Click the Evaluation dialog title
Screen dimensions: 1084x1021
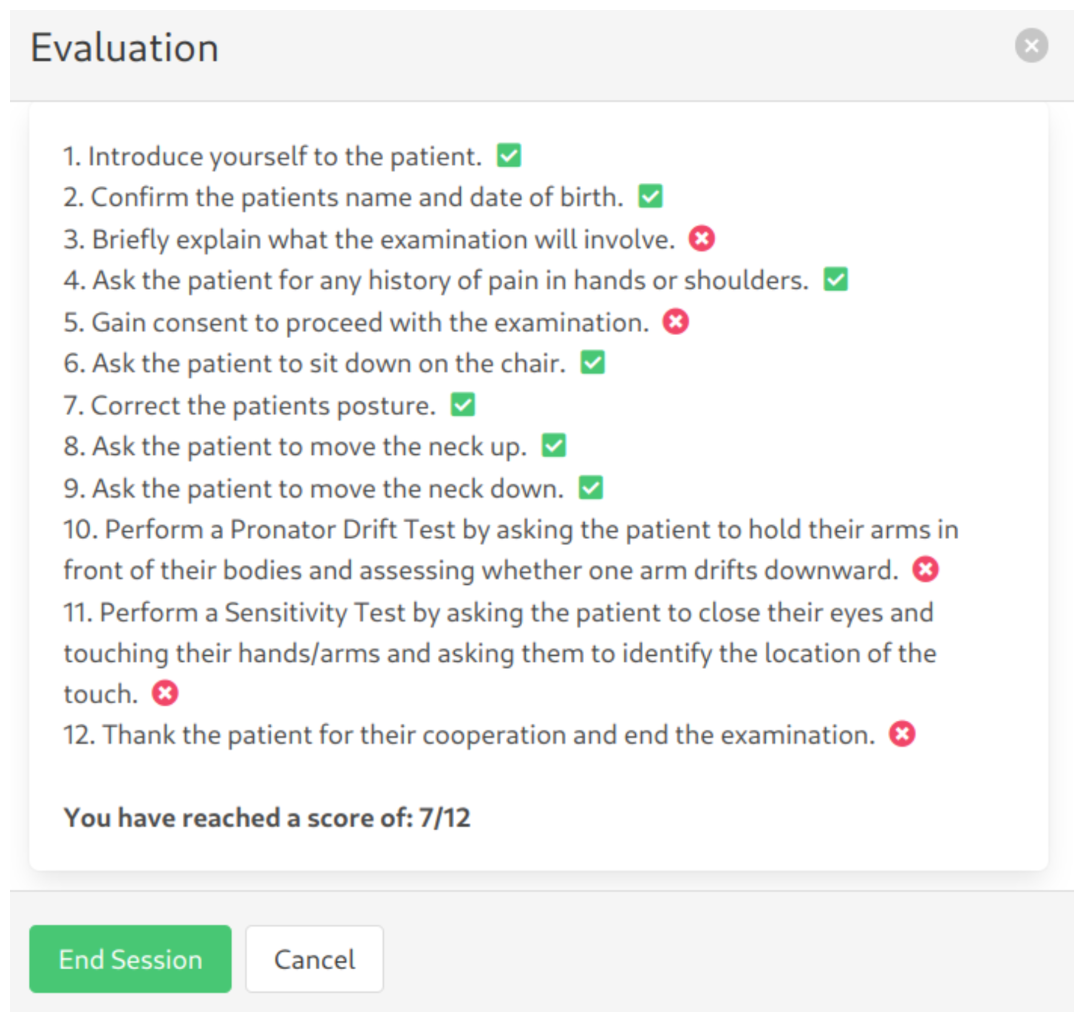pos(124,48)
